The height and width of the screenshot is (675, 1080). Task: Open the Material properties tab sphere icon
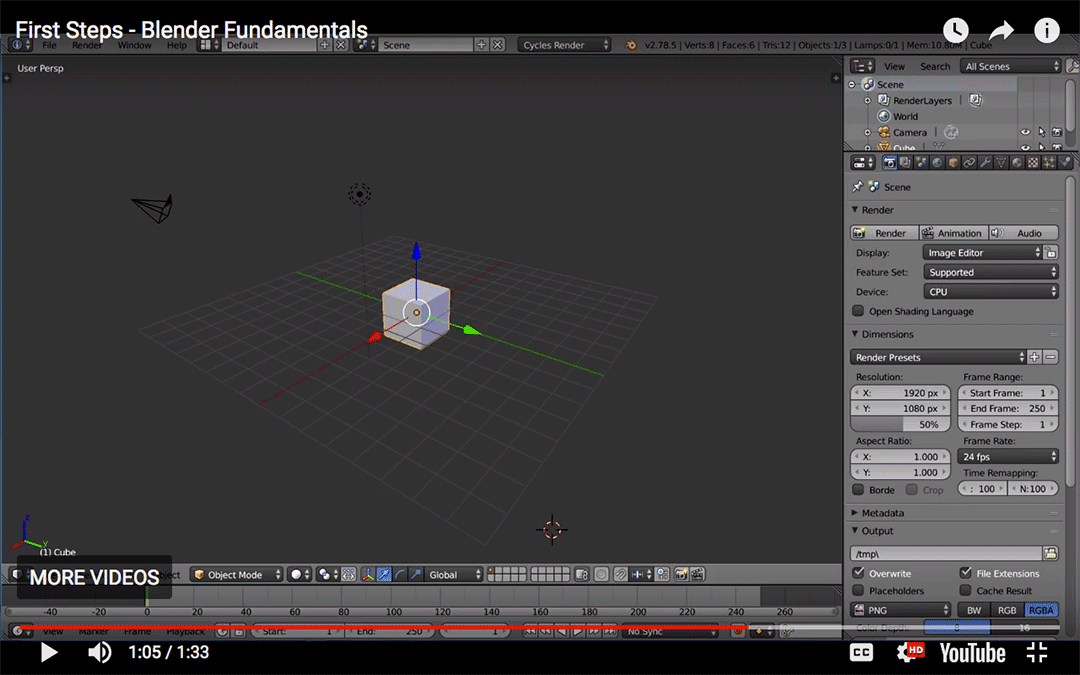[1017, 163]
